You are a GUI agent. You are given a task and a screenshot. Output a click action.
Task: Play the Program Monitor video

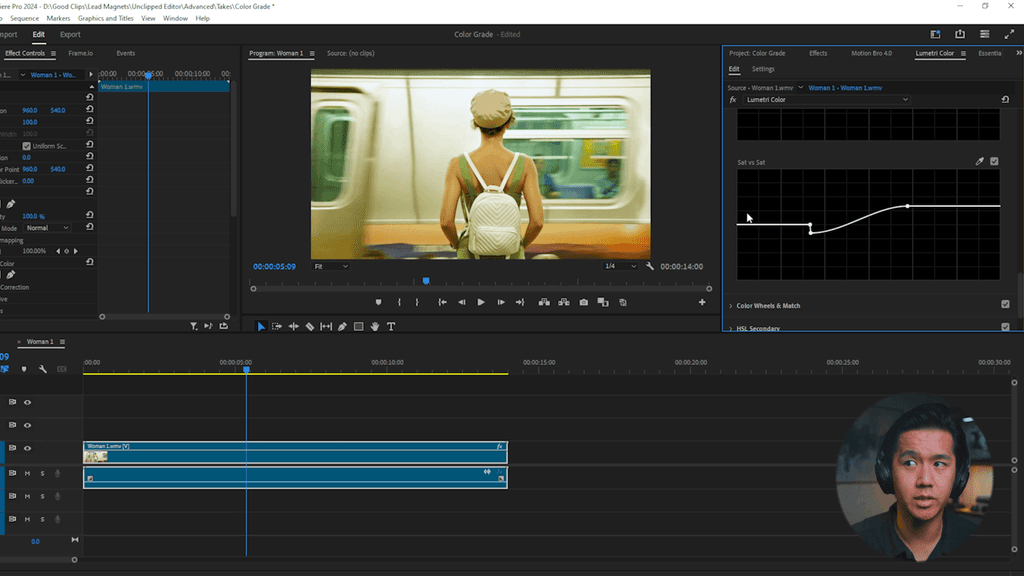coord(481,302)
